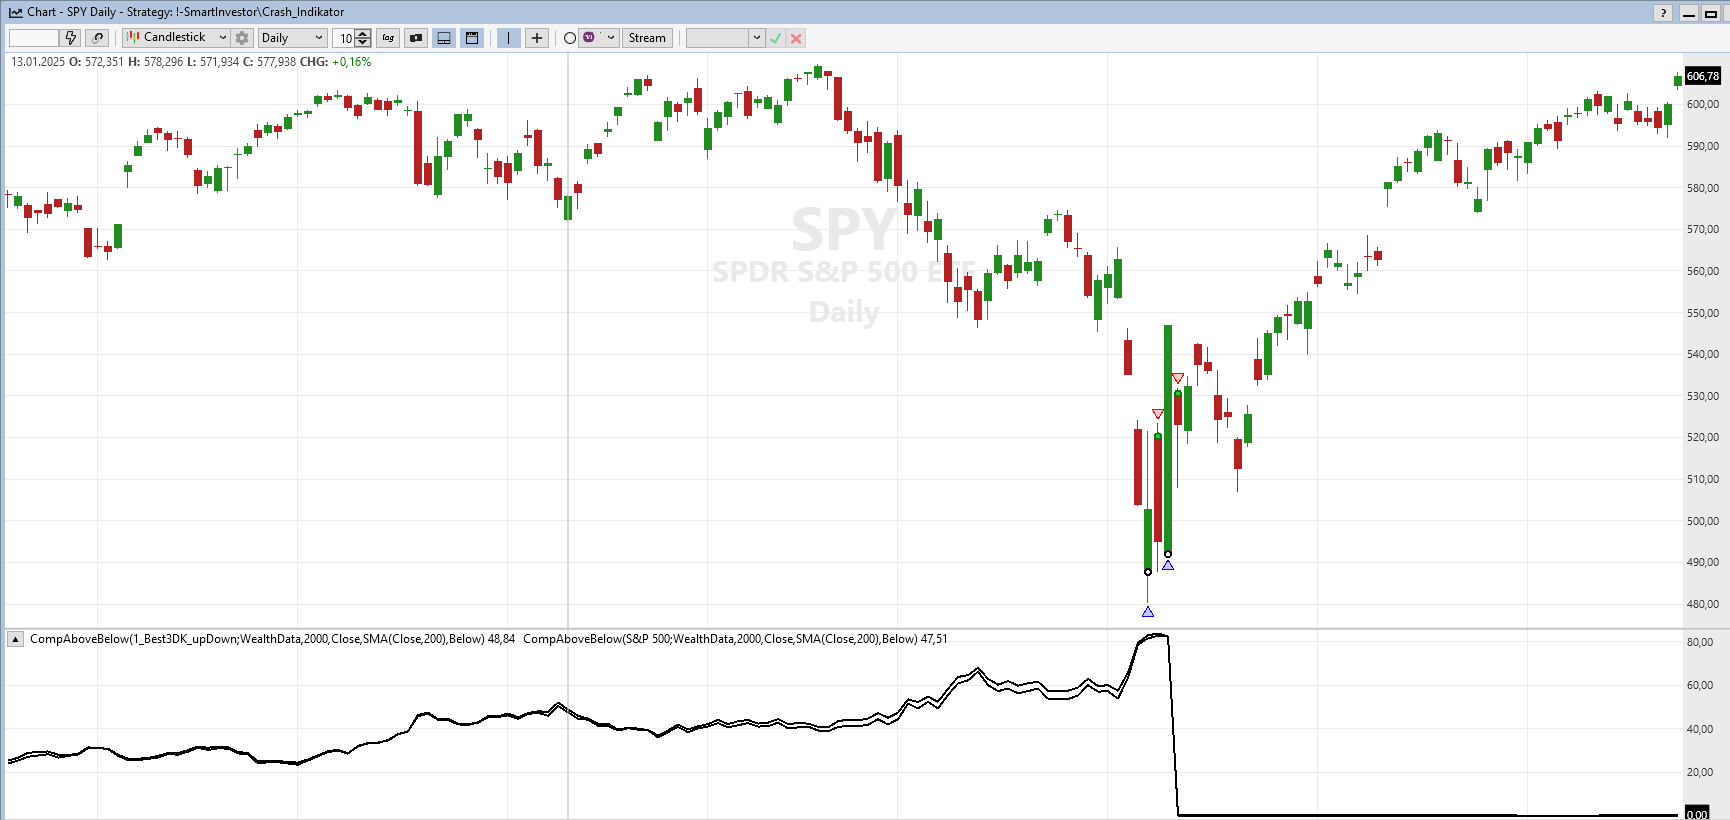Click the 1_Best3DK_upDown CompAboveBelow indicator label
Screen dimensions: 1730x820
[272, 639]
